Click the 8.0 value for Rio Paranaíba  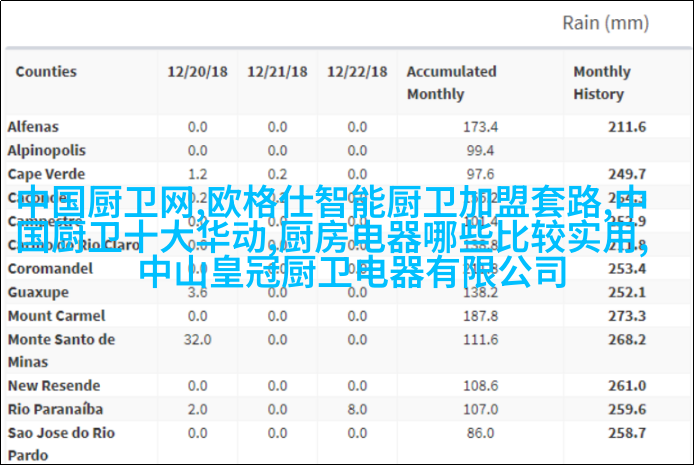pyautogui.click(x=357, y=409)
